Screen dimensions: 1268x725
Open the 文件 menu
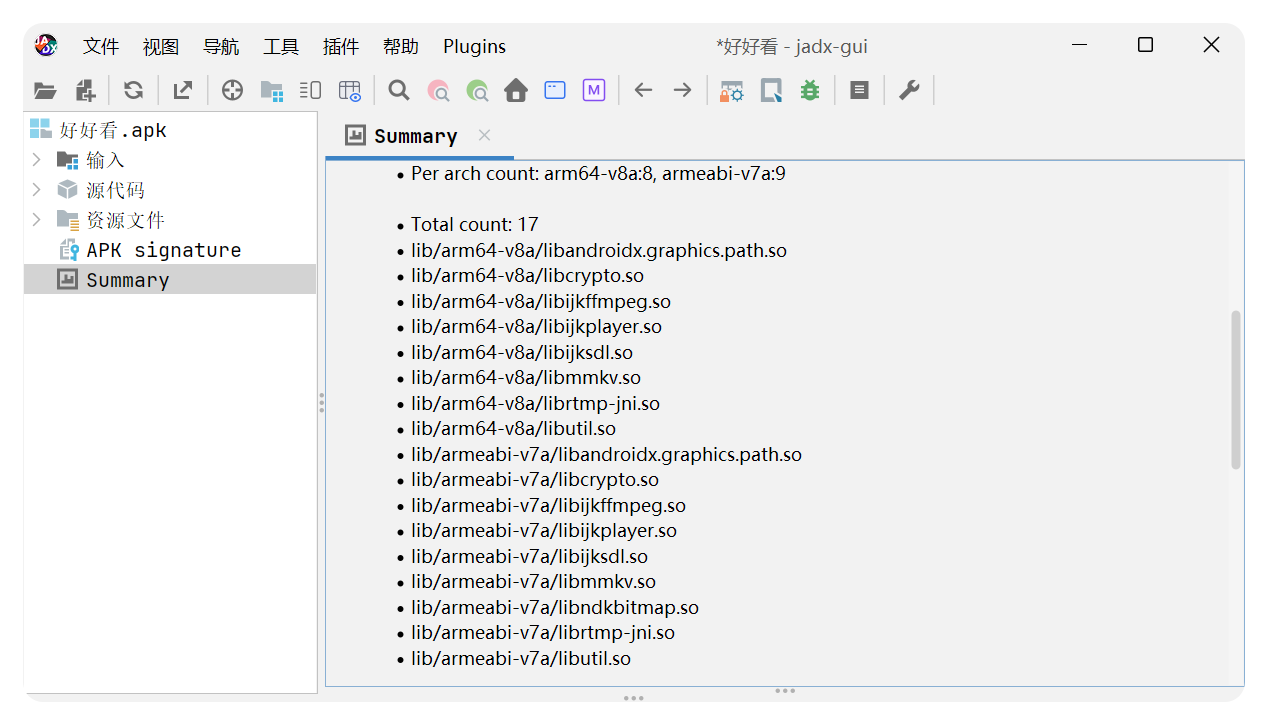click(x=101, y=46)
